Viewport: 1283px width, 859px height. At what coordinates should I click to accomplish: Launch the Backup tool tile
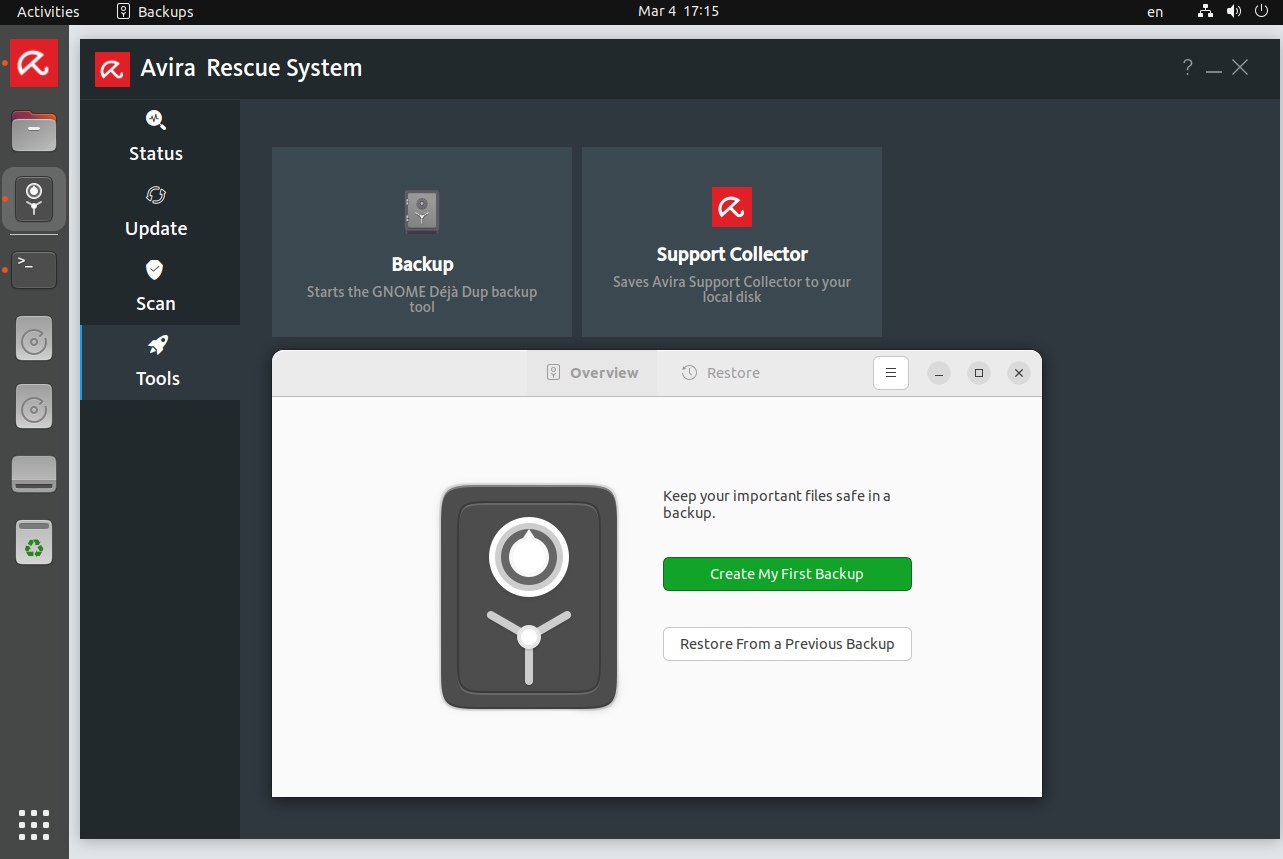(x=422, y=242)
